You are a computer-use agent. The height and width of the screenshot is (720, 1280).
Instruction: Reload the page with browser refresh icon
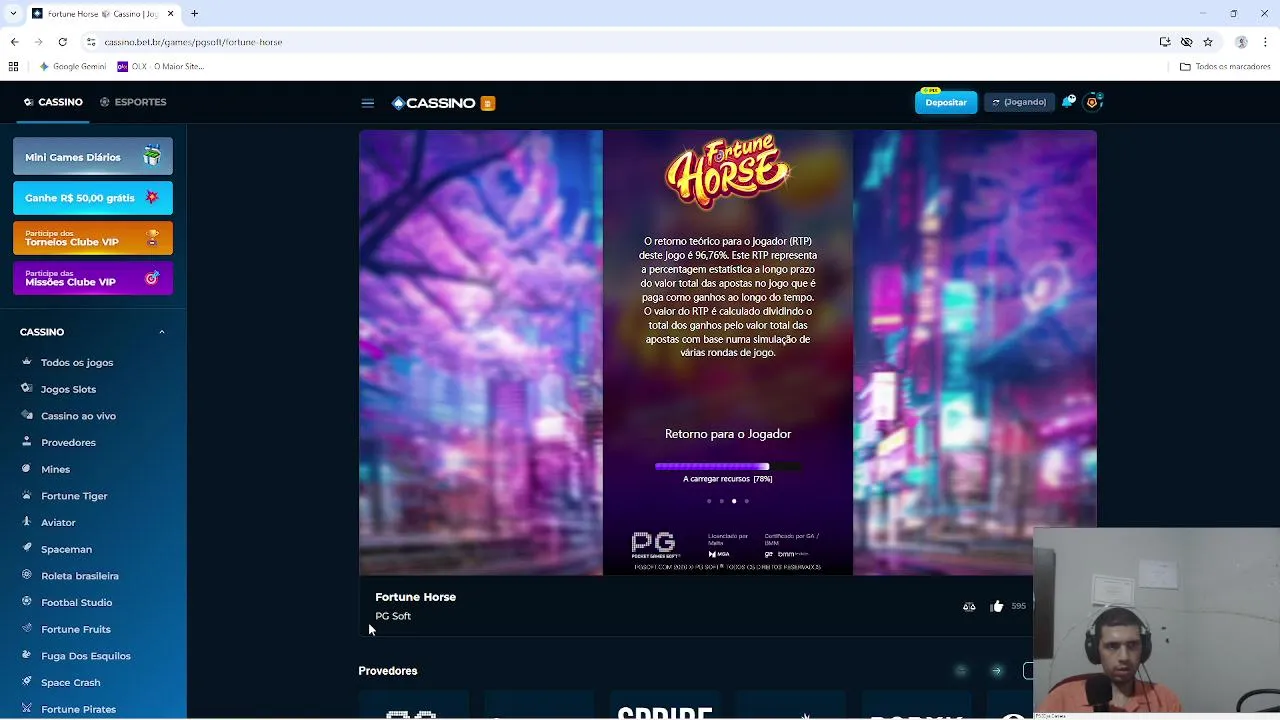[62, 42]
